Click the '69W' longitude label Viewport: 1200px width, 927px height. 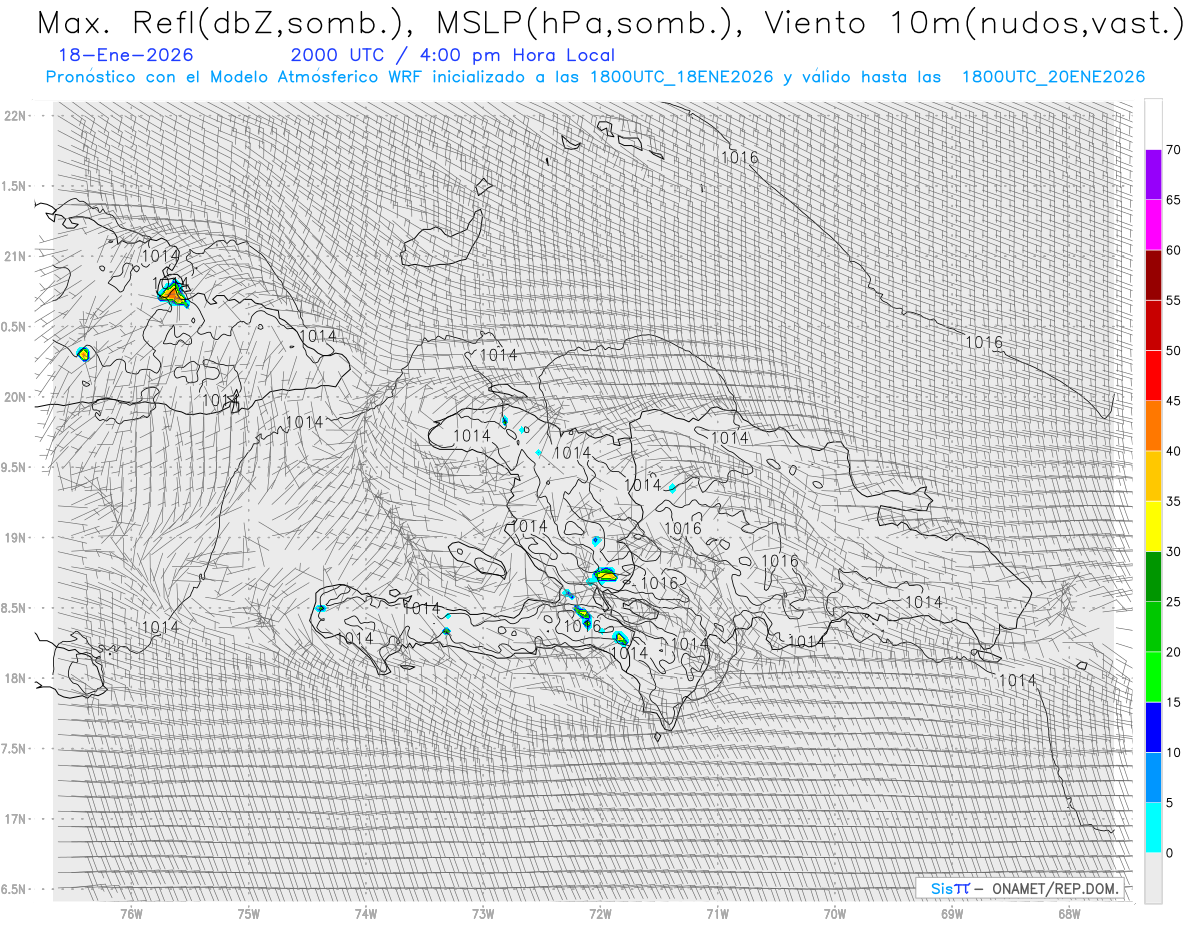[952, 913]
